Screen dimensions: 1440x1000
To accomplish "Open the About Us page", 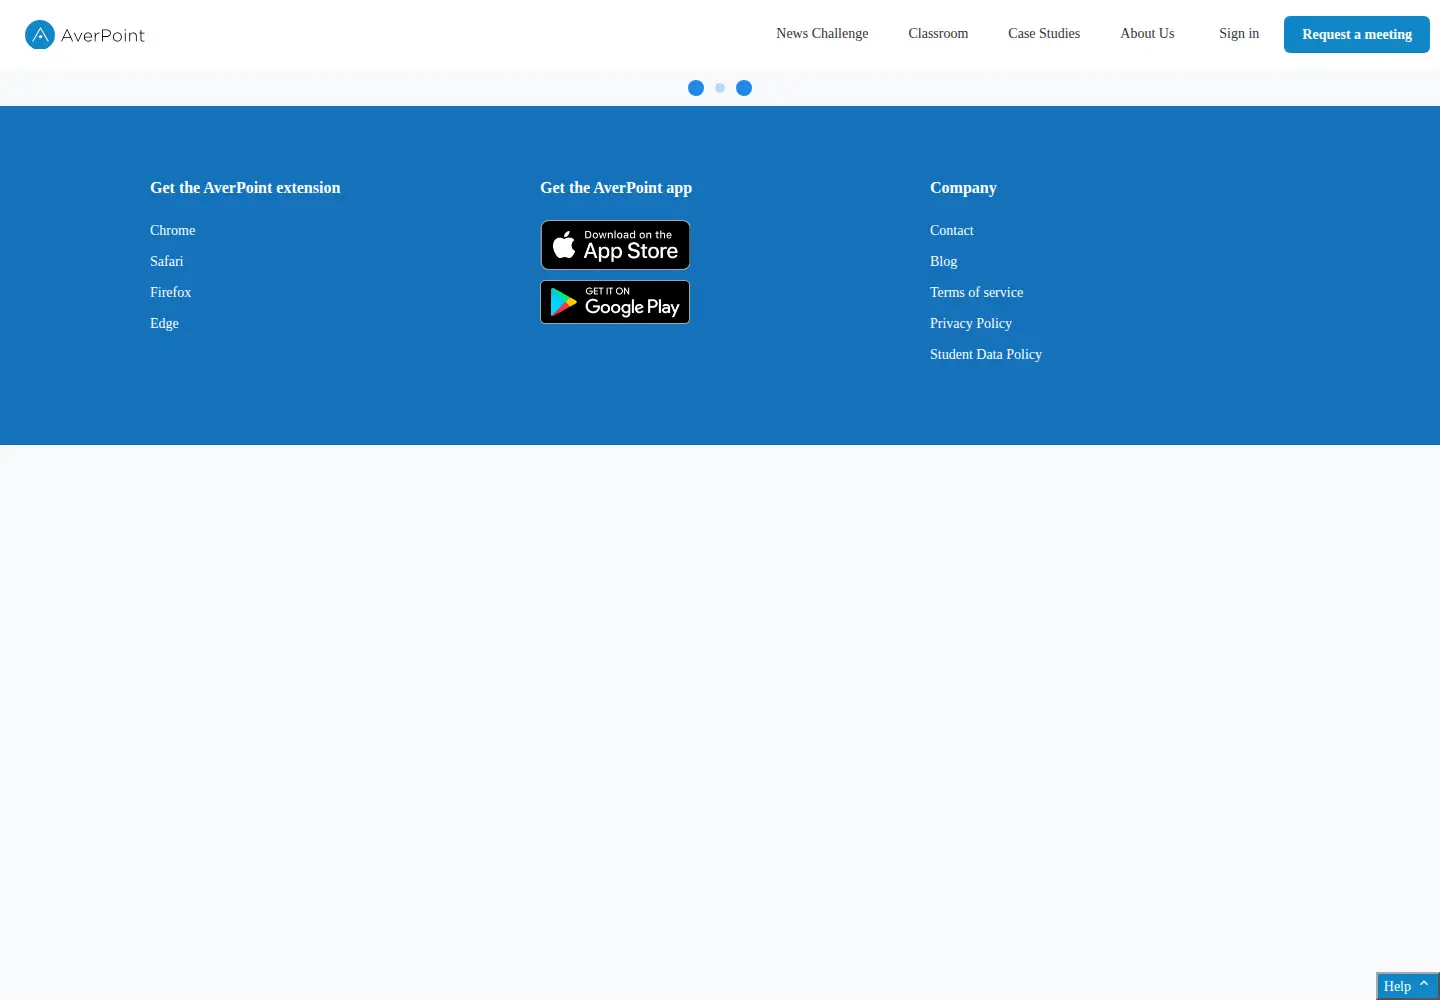I will (x=1147, y=34).
